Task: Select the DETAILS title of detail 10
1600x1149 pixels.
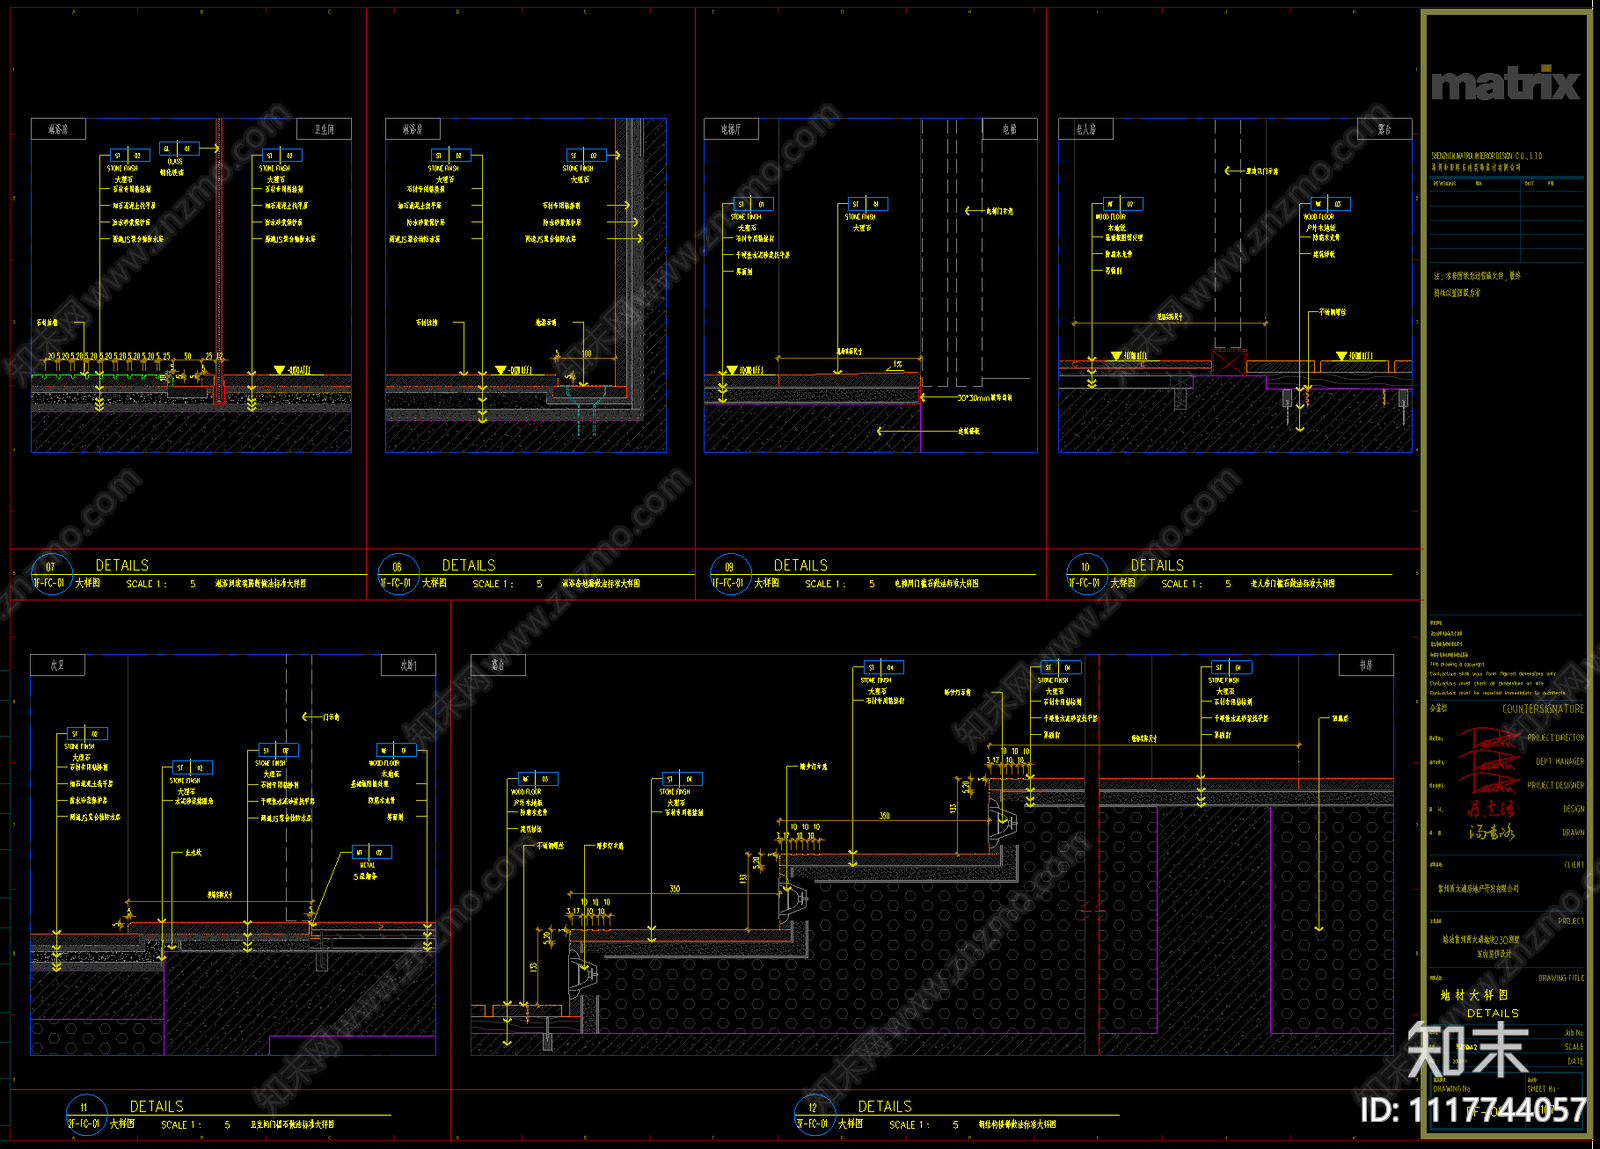Action: [x=1157, y=565]
